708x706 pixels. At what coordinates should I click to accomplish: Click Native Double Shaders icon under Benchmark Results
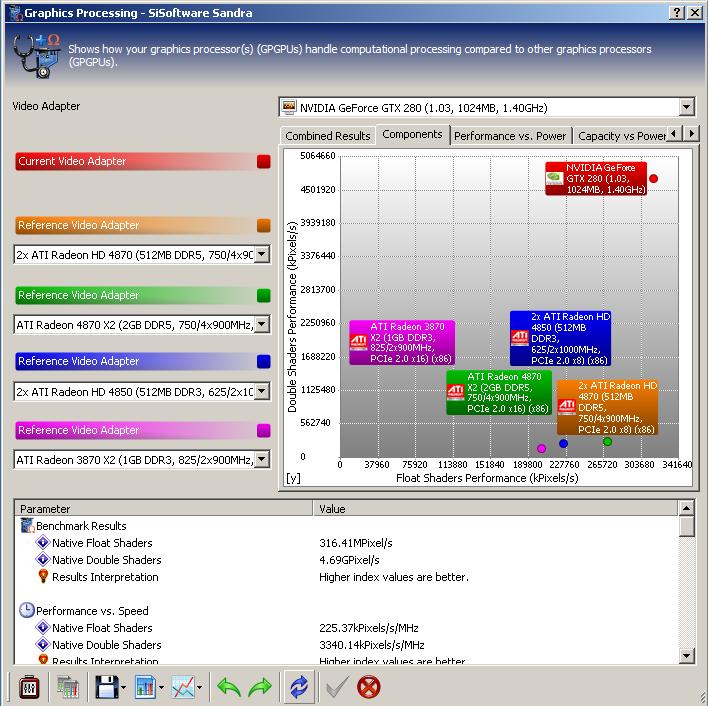[42, 560]
